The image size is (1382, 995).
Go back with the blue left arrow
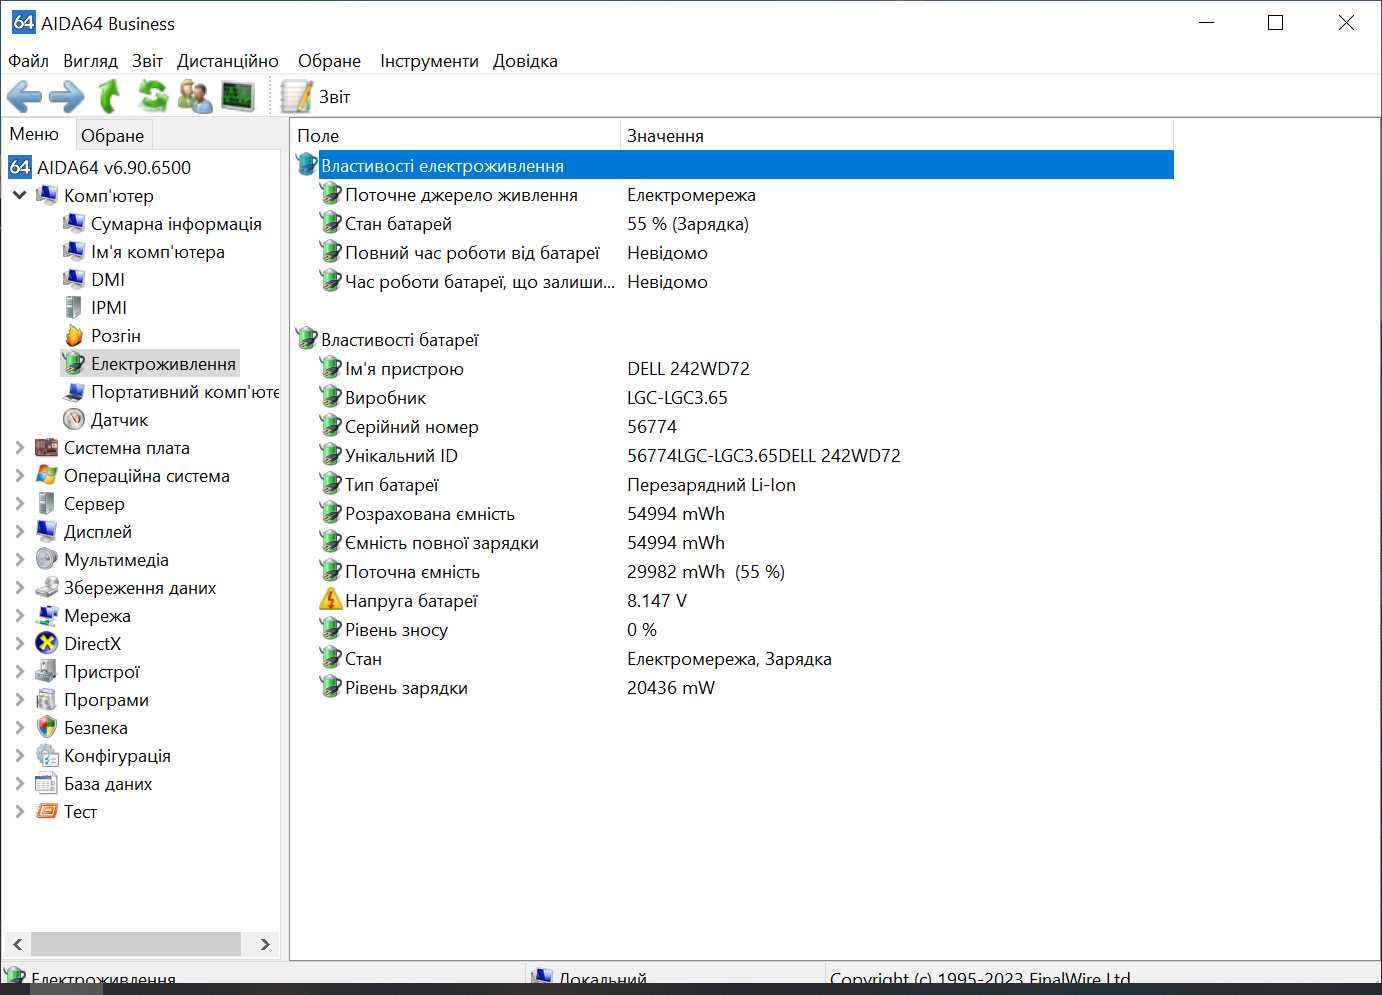click(x=24, y=96)
